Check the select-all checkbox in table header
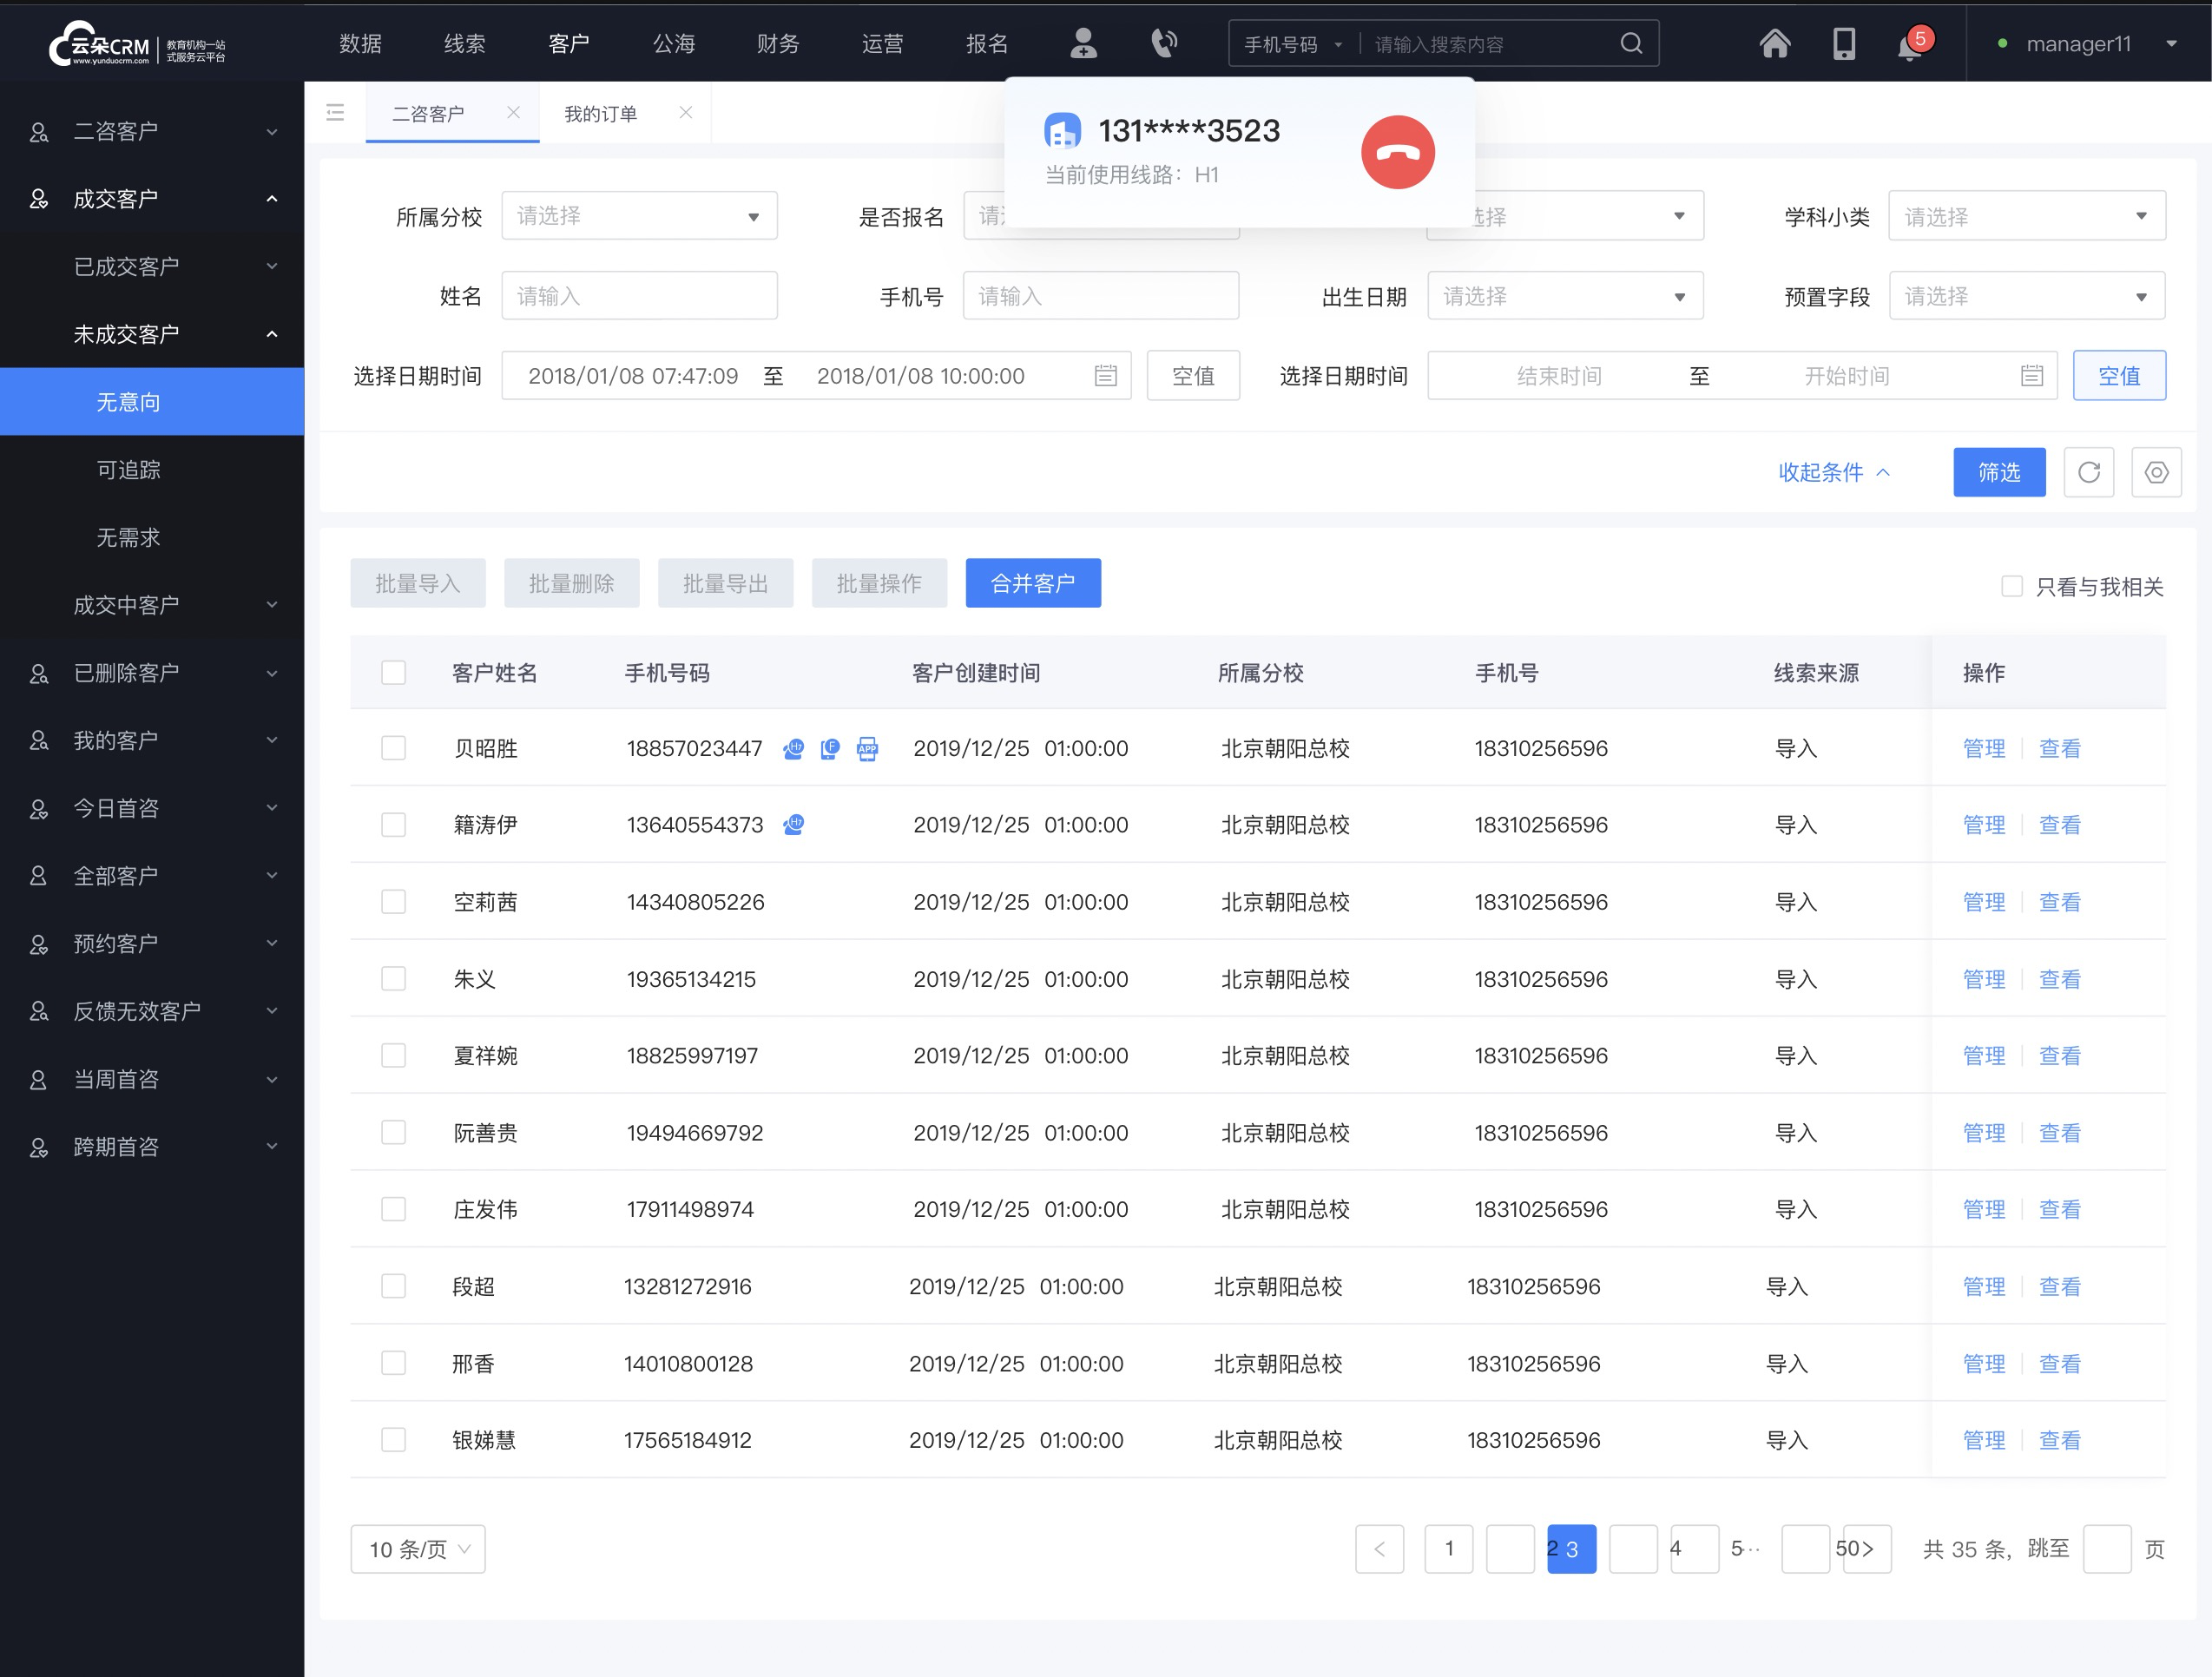 pos(392,671)
